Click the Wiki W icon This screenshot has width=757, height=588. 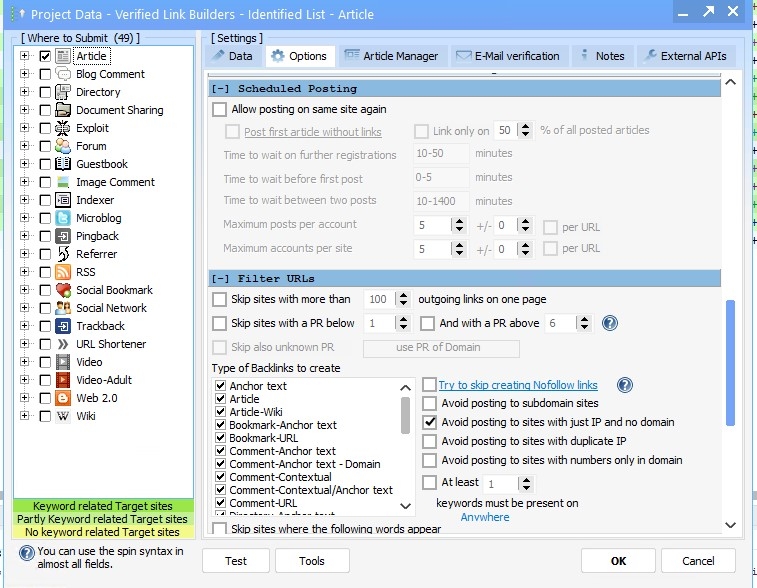63,416
